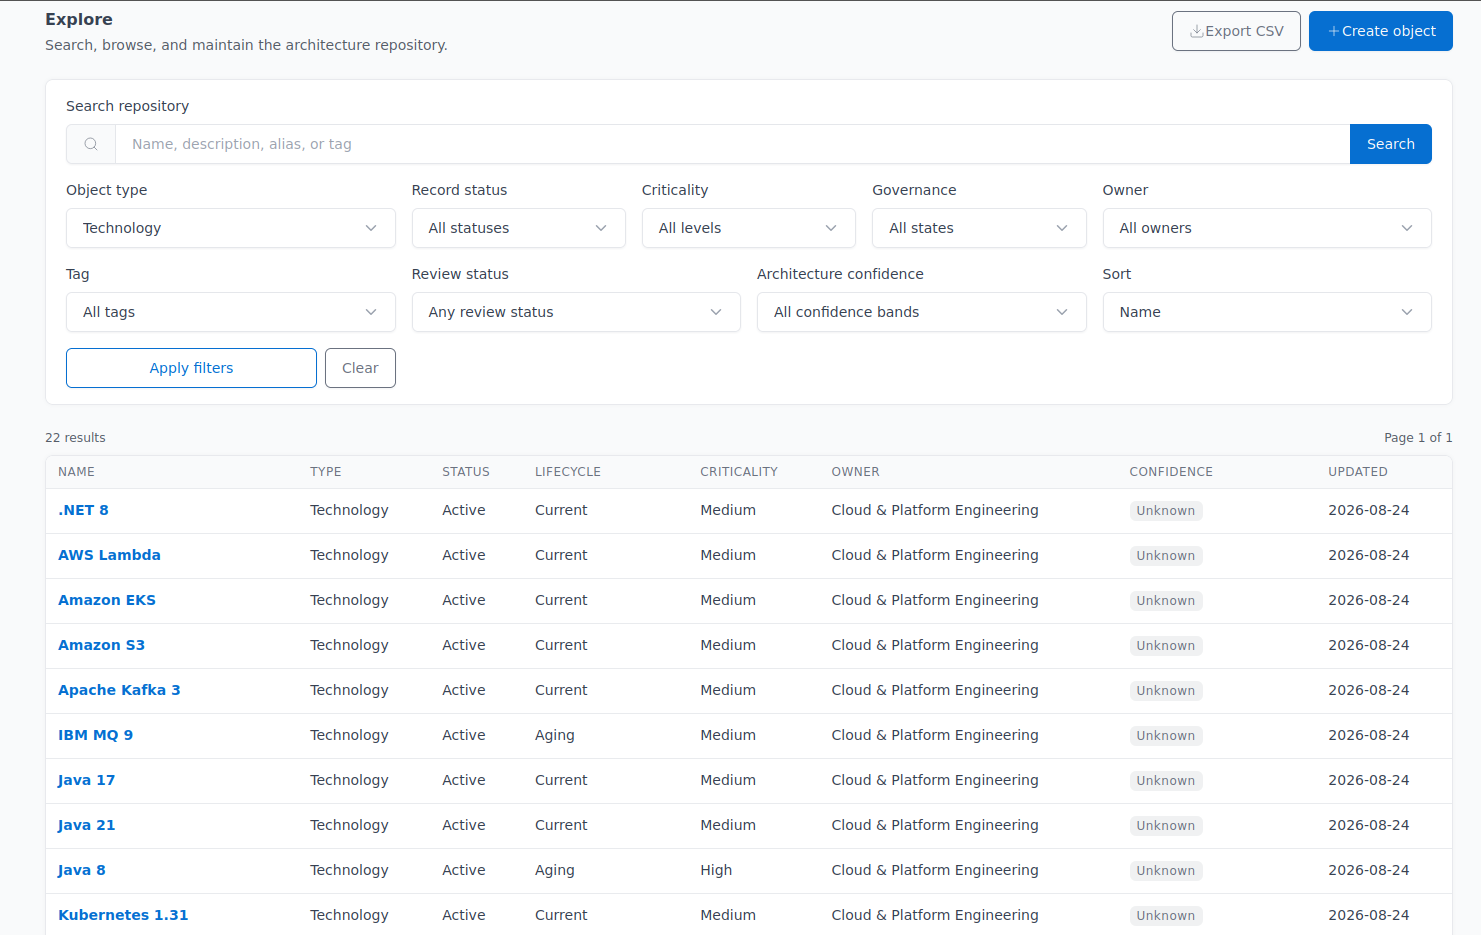
Task: Open the AWS Lambda record
Action: point(109,555)
